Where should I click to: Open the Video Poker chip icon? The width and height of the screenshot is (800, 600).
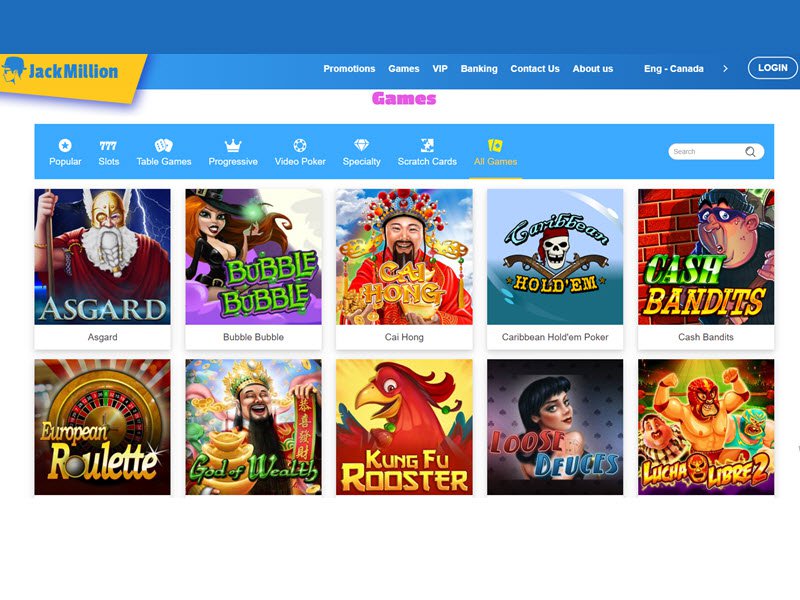[x=300, y=145]
